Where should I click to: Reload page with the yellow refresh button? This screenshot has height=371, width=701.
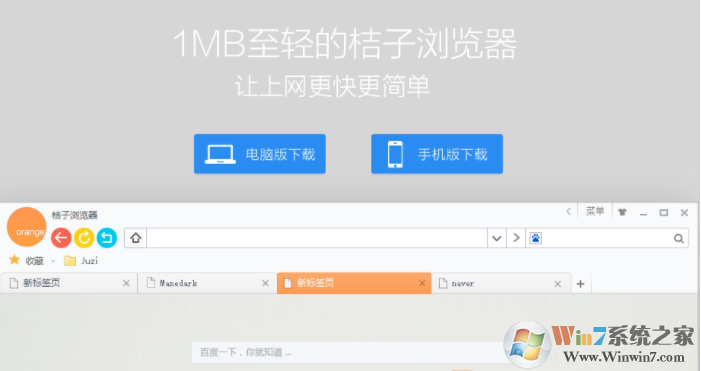coord(84,238)
